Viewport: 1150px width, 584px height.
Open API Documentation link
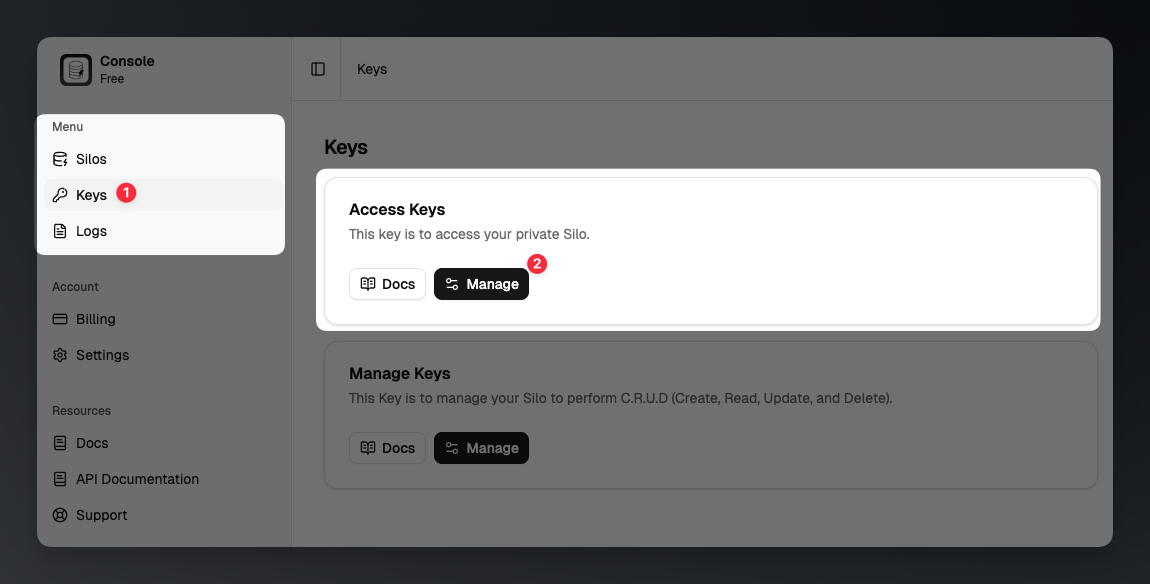[x=136, y=478]
